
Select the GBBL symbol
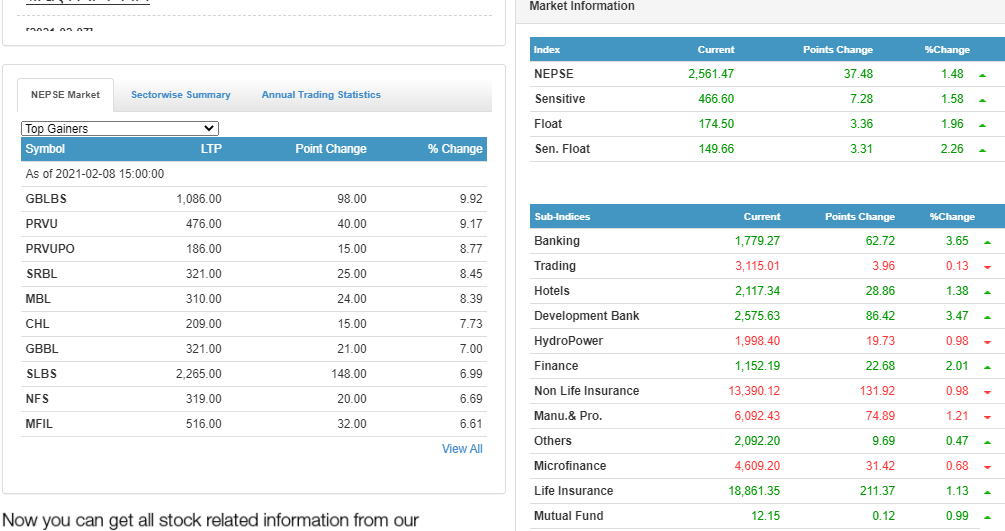pos(42,349)
